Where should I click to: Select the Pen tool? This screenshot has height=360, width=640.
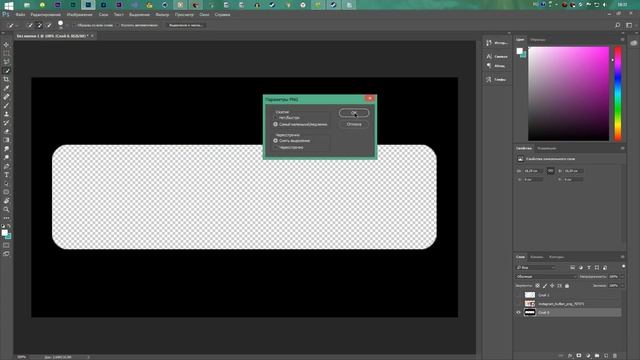pos(6,166)
